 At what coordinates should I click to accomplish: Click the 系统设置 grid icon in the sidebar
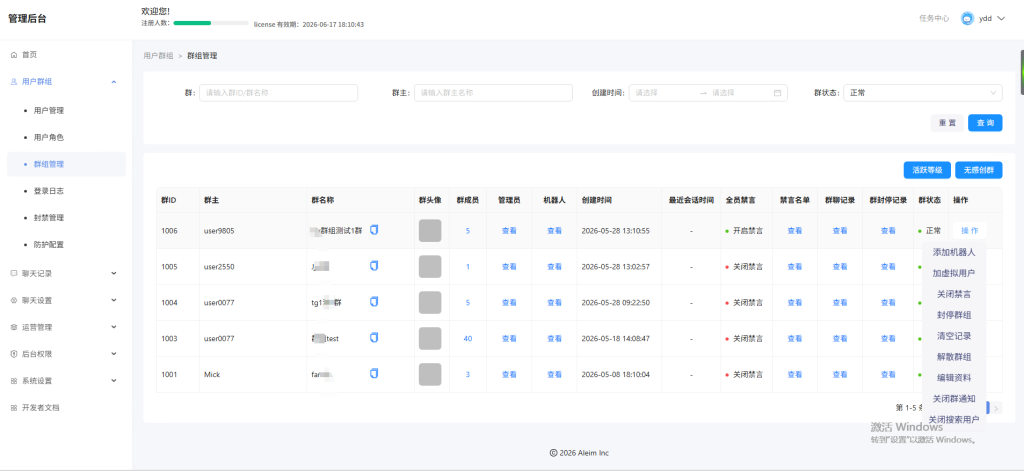pos(14,381)
